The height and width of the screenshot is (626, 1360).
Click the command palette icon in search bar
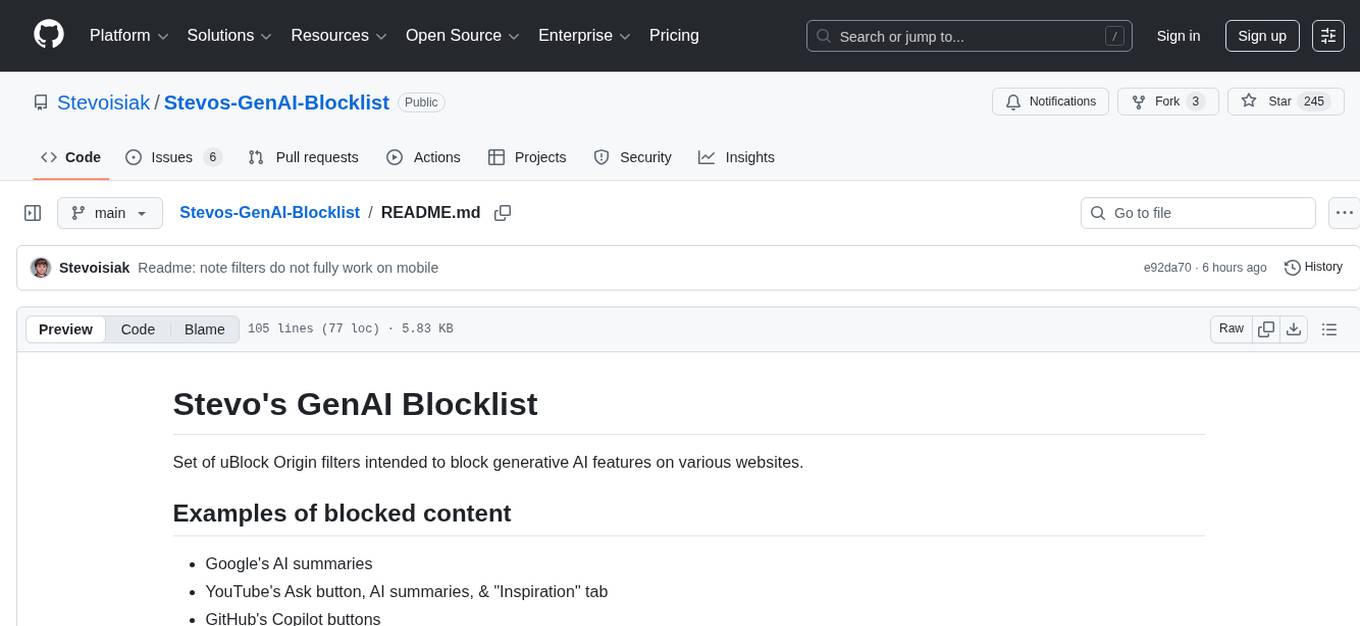1114,36
